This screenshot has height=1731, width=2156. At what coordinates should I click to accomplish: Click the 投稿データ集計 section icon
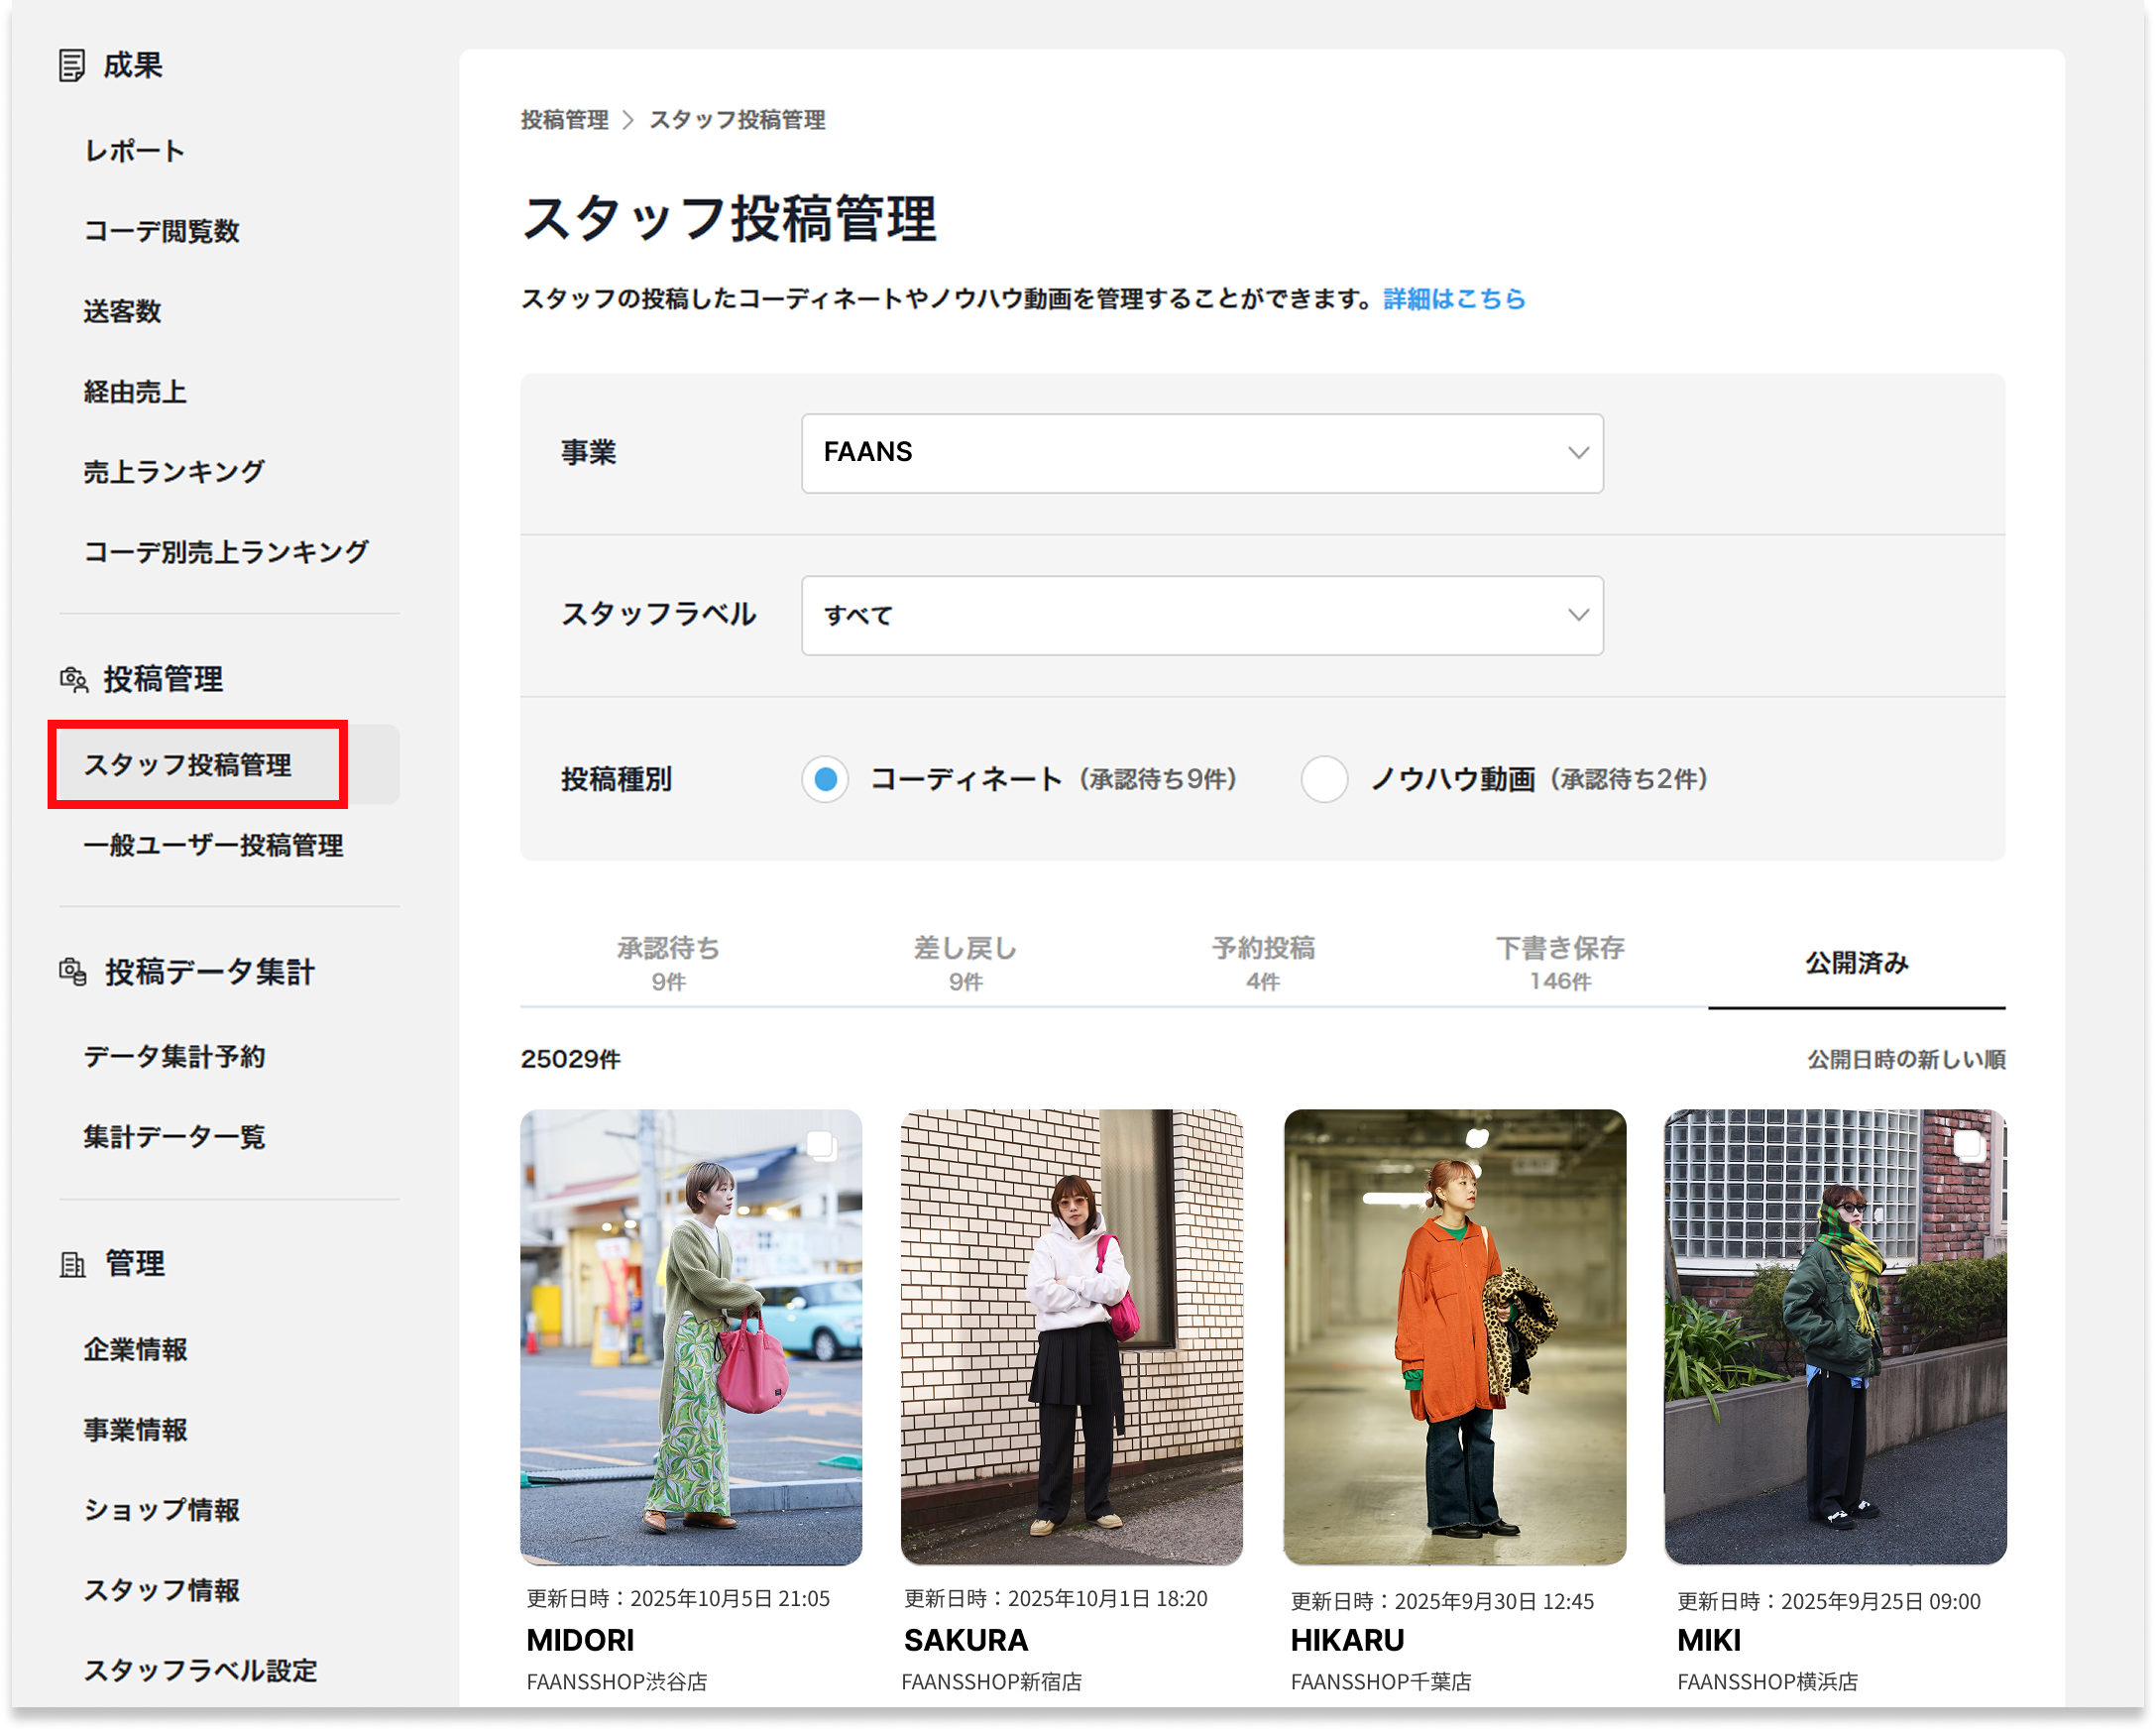pyautogui.click(x=71, y=972)
